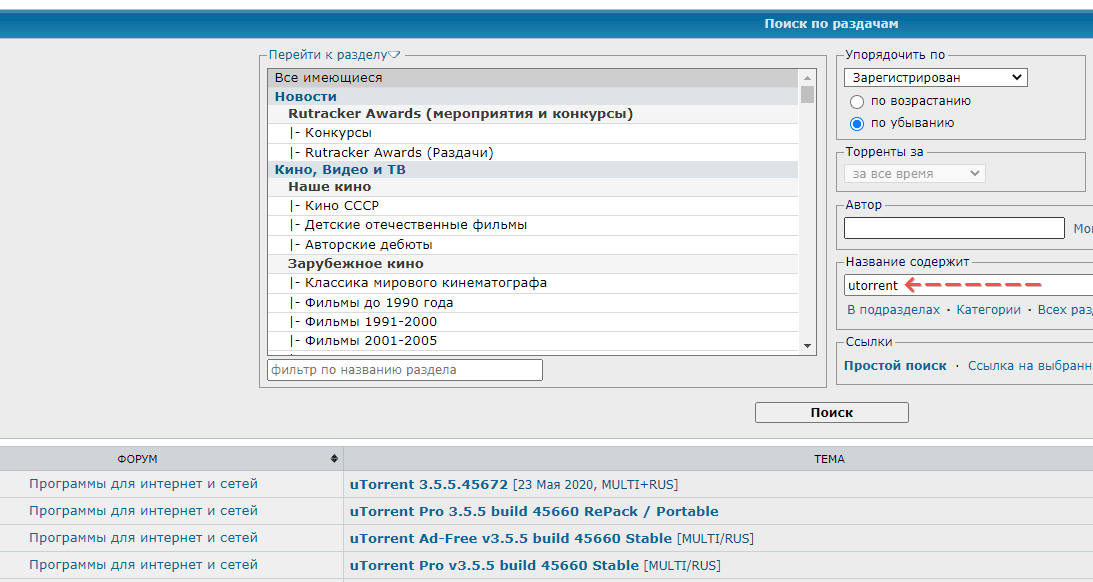The image size is (1093, 582).
Task: Select the по возрастанию radio button
Action: tap(857, 102)
